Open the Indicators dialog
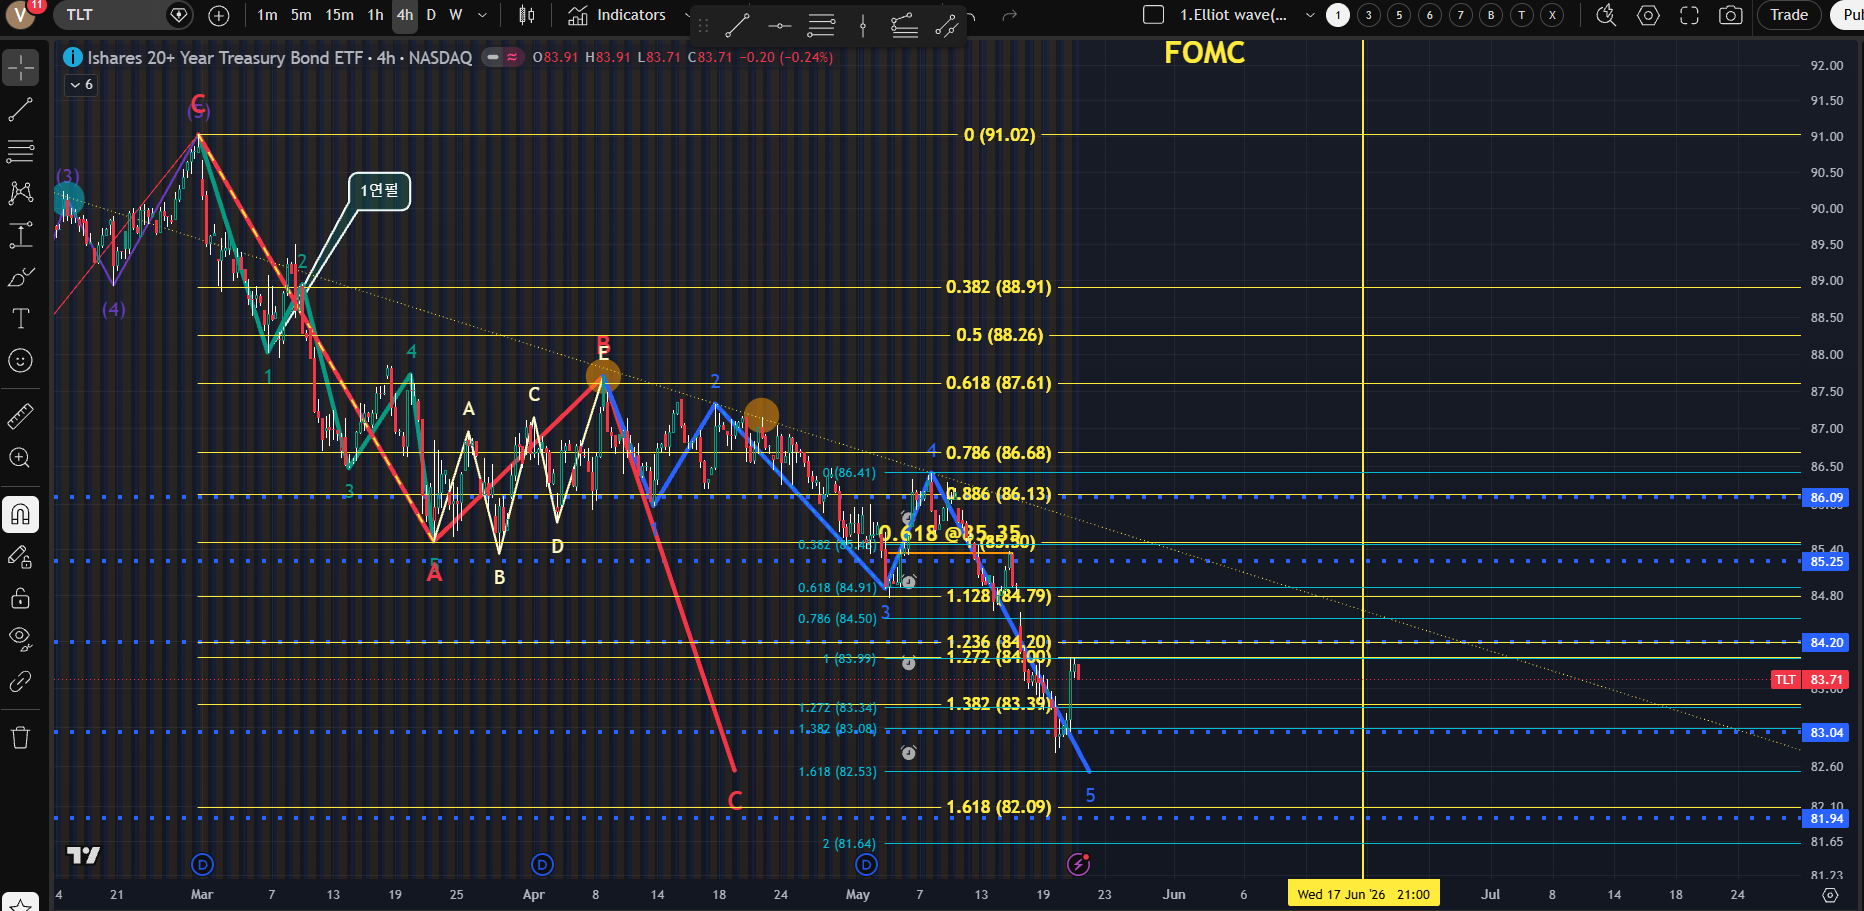Image resolution: width=1864 pixels, height=911 pixels. [617, 15]
